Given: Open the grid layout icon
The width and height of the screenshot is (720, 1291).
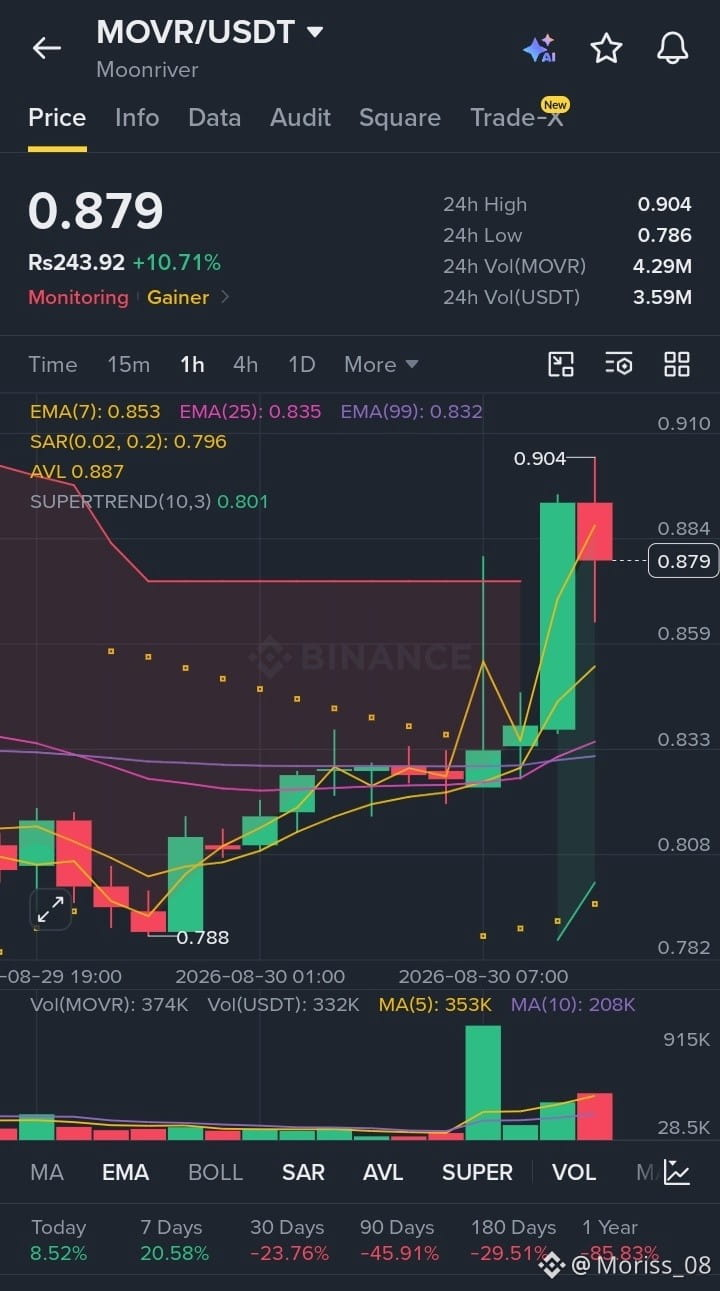Looking at the screenshot, I should coord(677,364).
